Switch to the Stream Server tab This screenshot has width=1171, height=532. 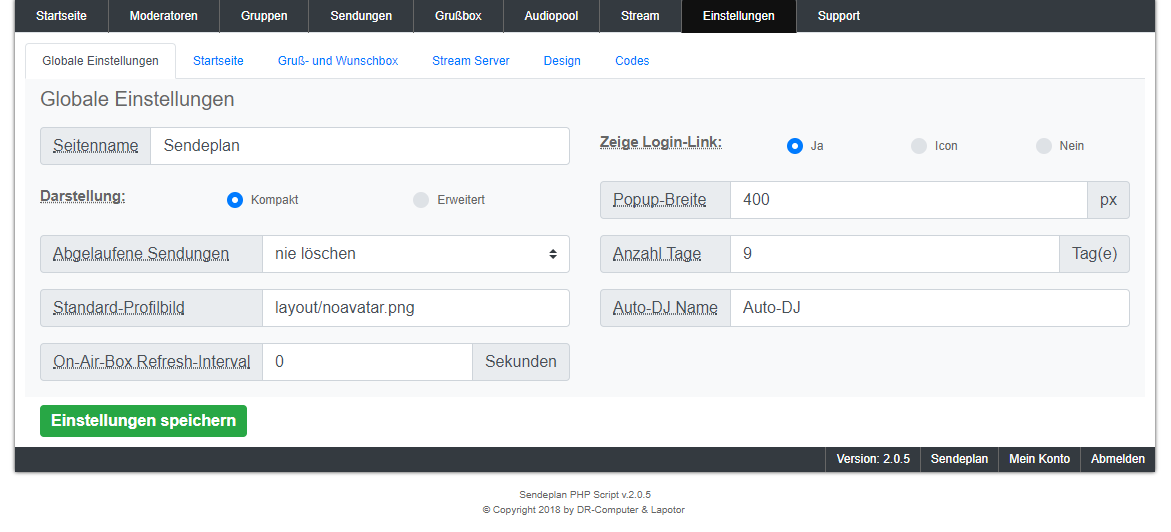point(470,61)
